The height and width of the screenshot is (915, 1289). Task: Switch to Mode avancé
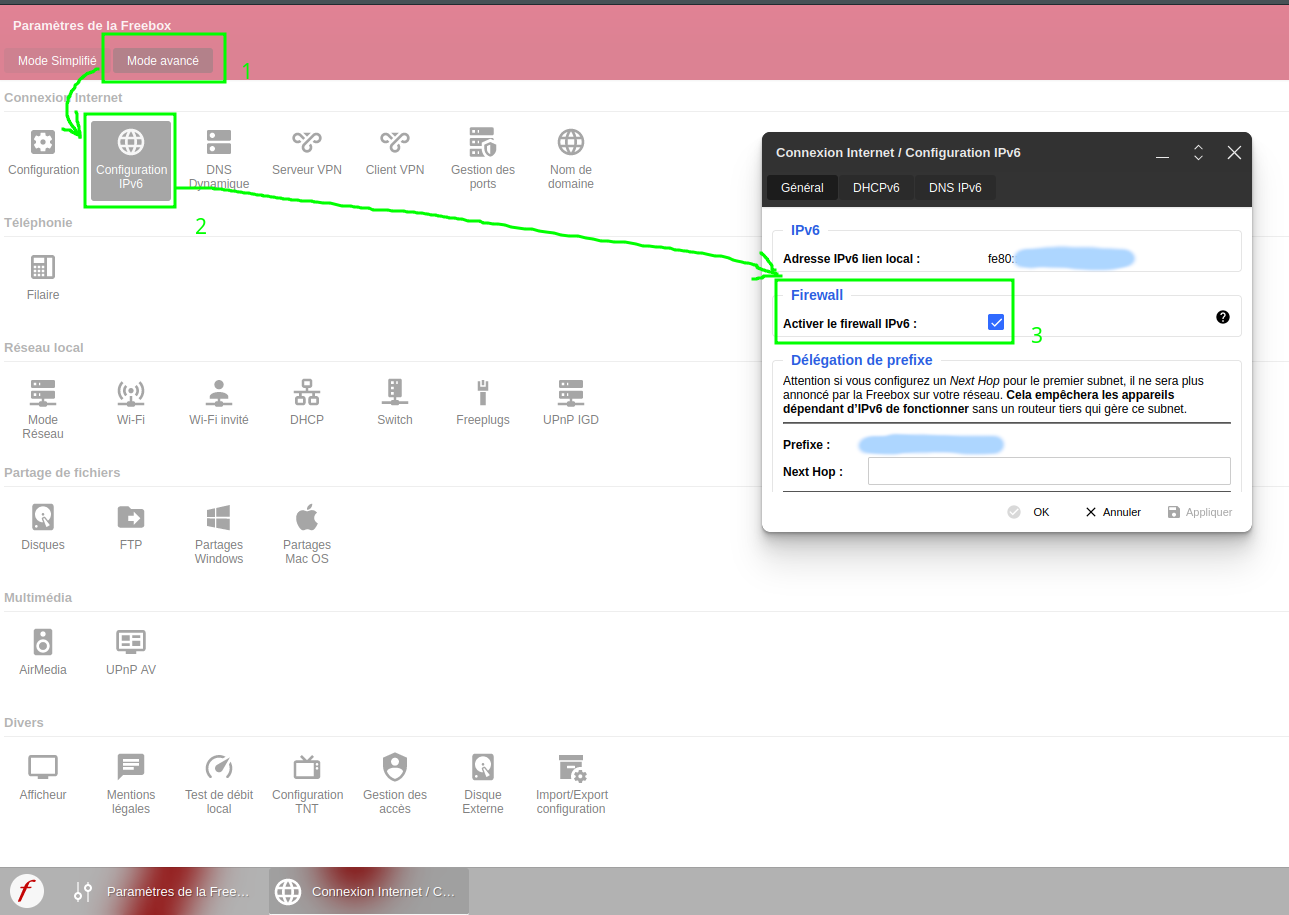coord(163,61)
